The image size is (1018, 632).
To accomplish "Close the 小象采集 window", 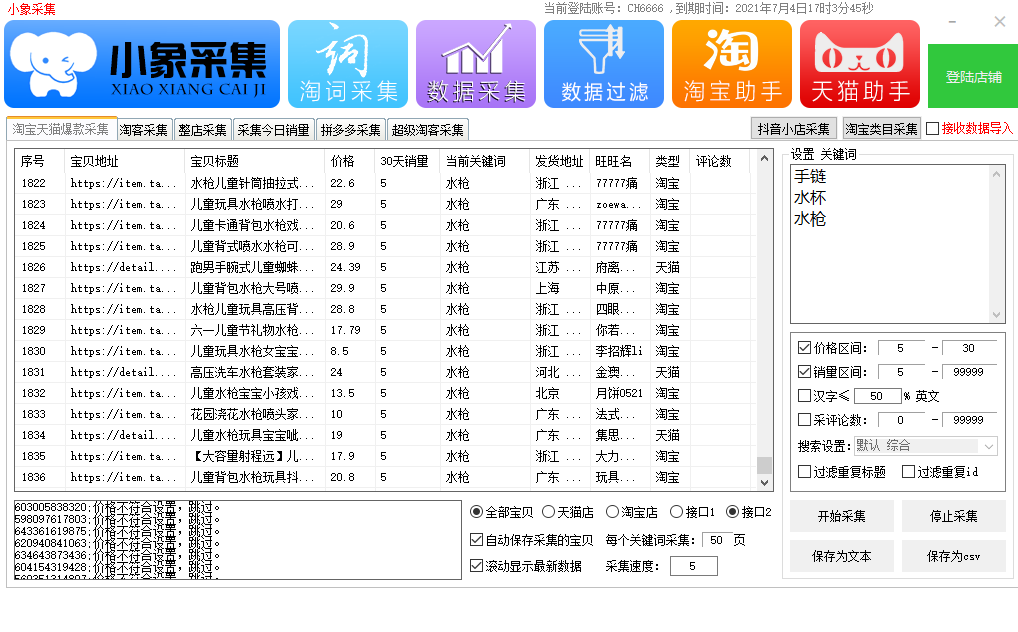I will [x=1000, y=22].
